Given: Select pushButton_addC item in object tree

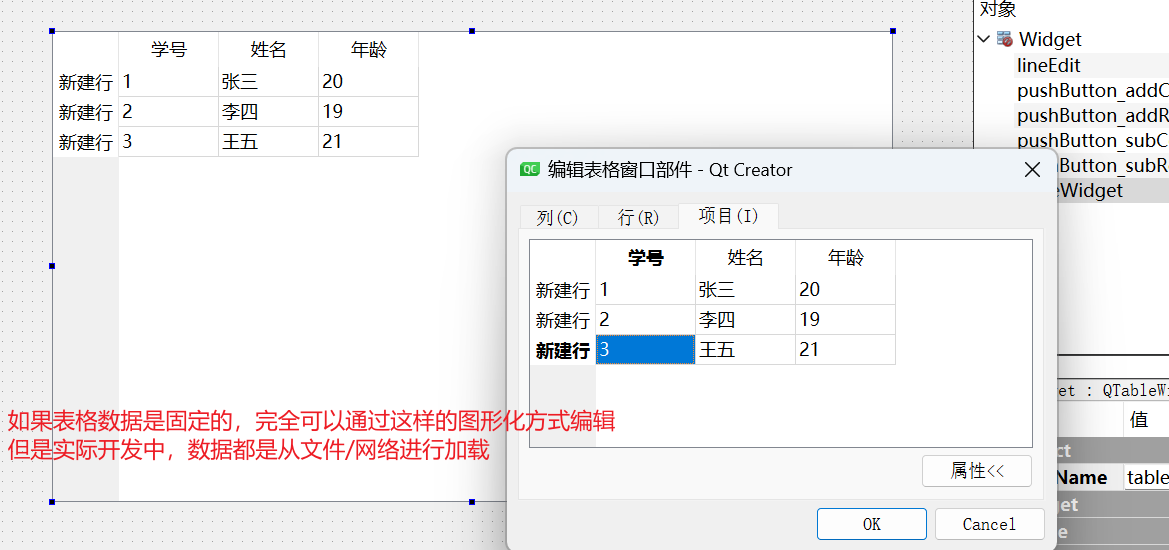Looking at the screenshot, I should [1092, 91].
